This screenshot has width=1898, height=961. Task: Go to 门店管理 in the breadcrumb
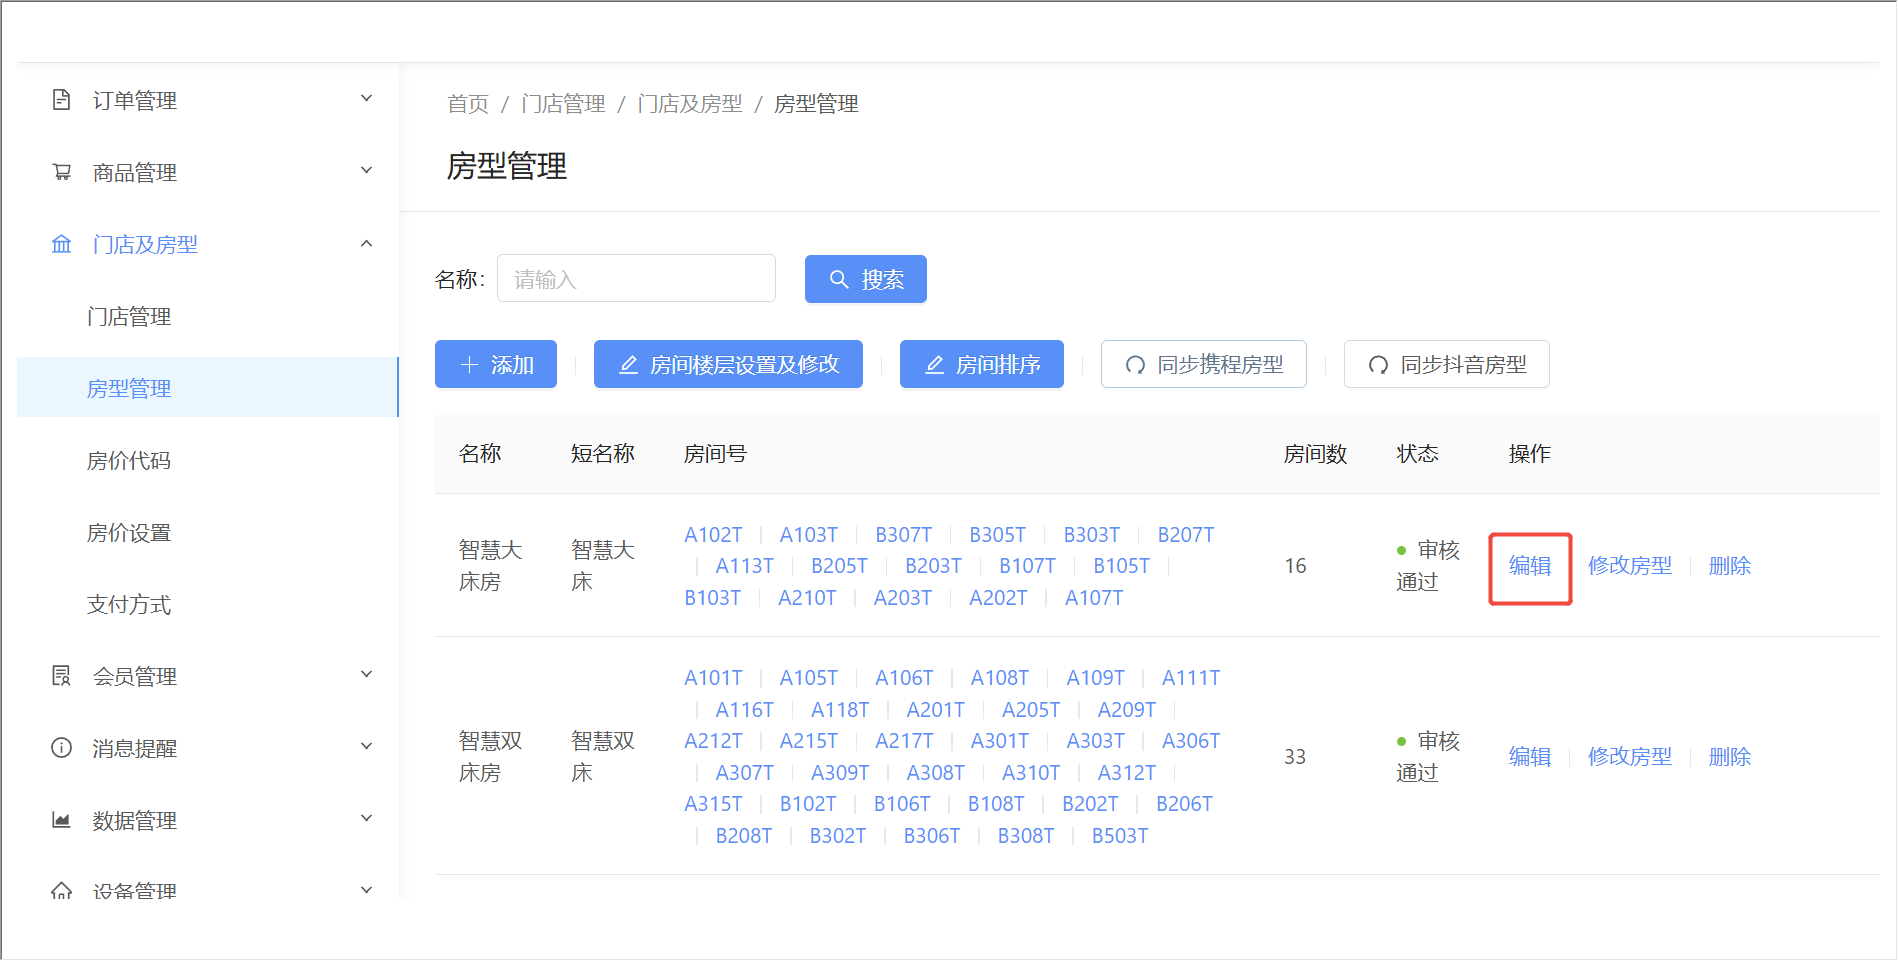(x=564, y=104)
